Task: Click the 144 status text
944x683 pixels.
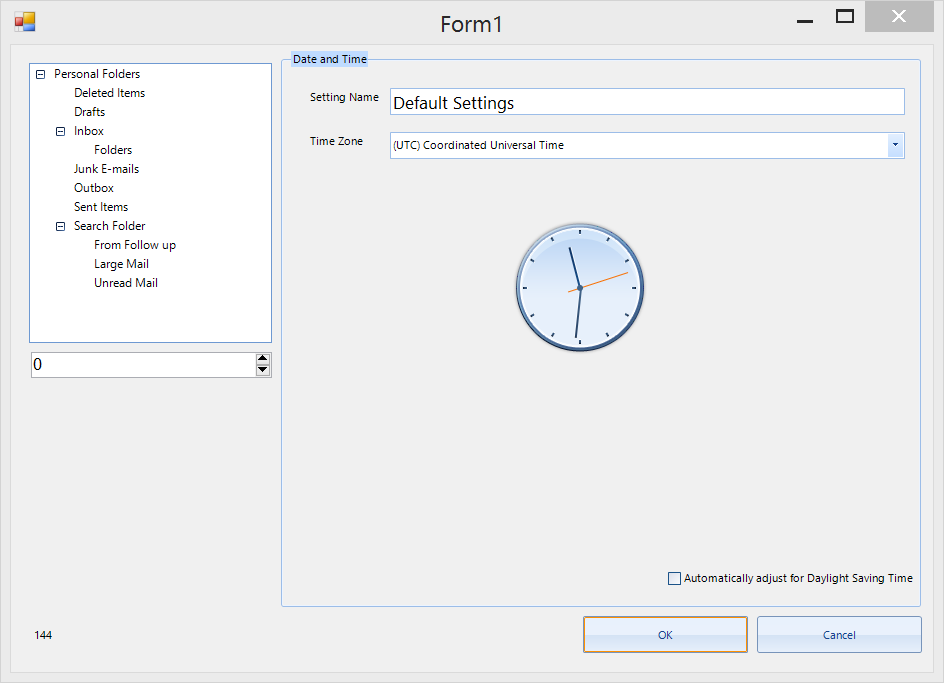Action: pyautogui.click(x=43, y=635)
